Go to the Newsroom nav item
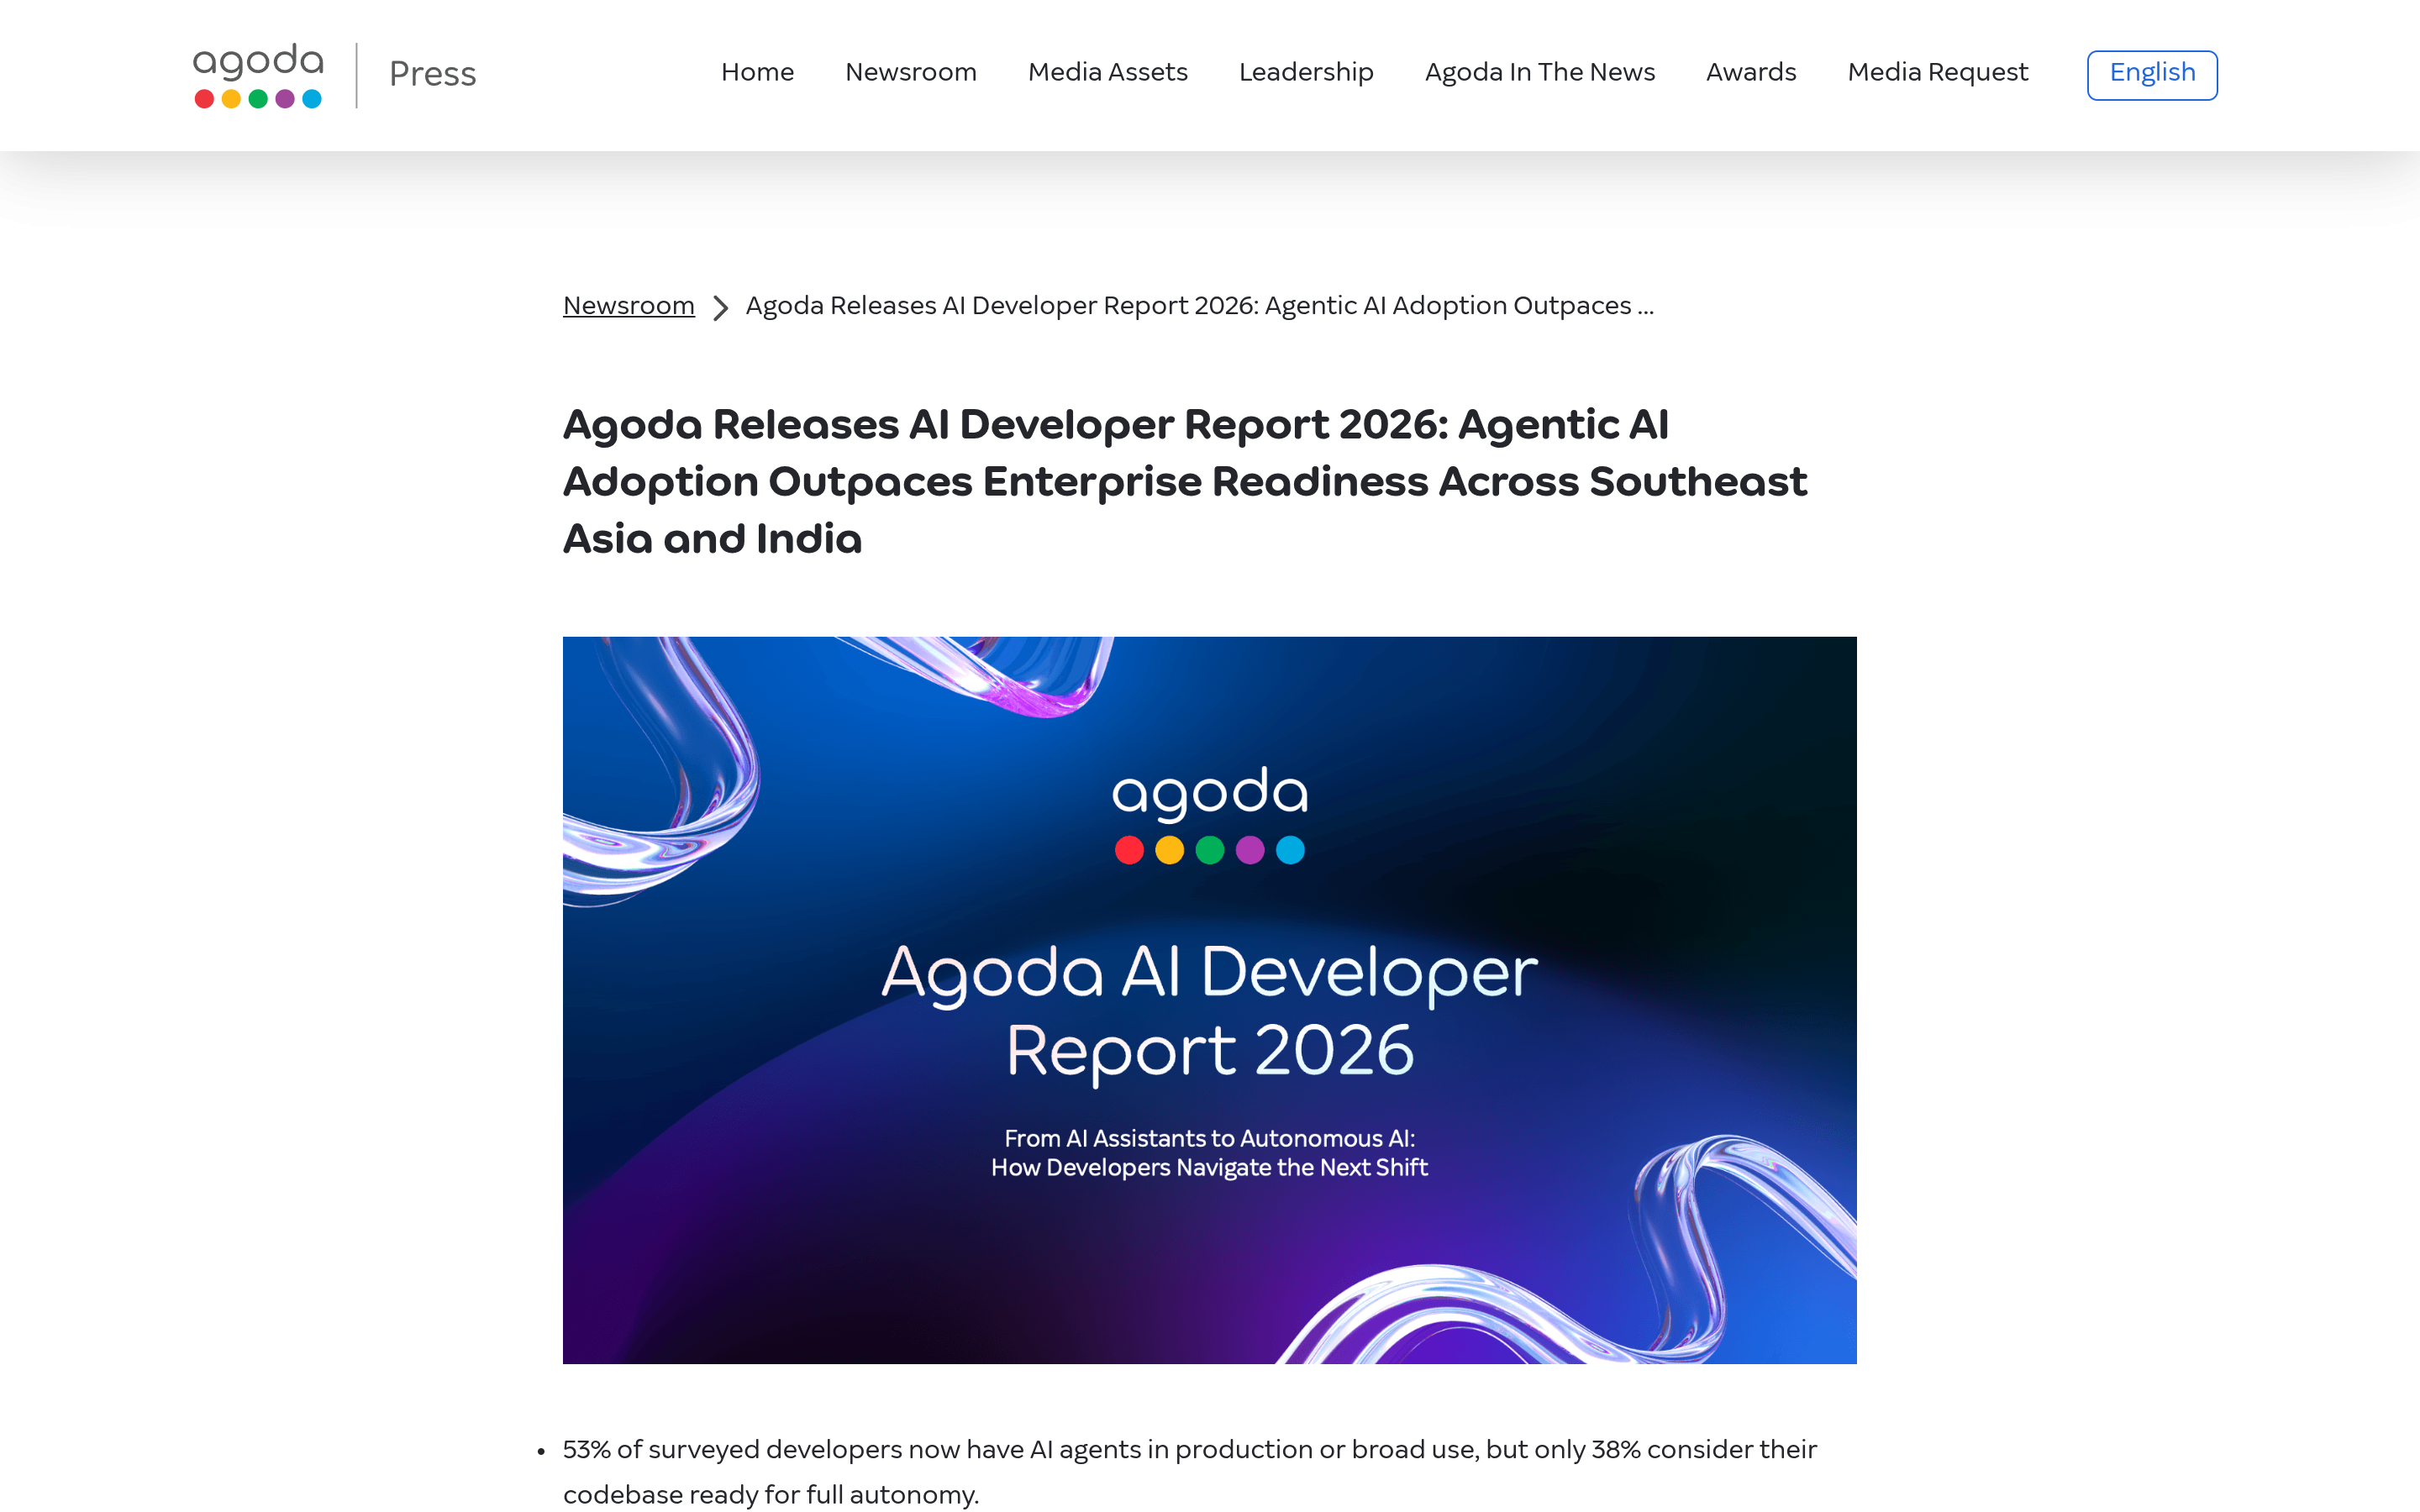The width and height of the screenshot is (2420, 1512). (x=910, y=72)
